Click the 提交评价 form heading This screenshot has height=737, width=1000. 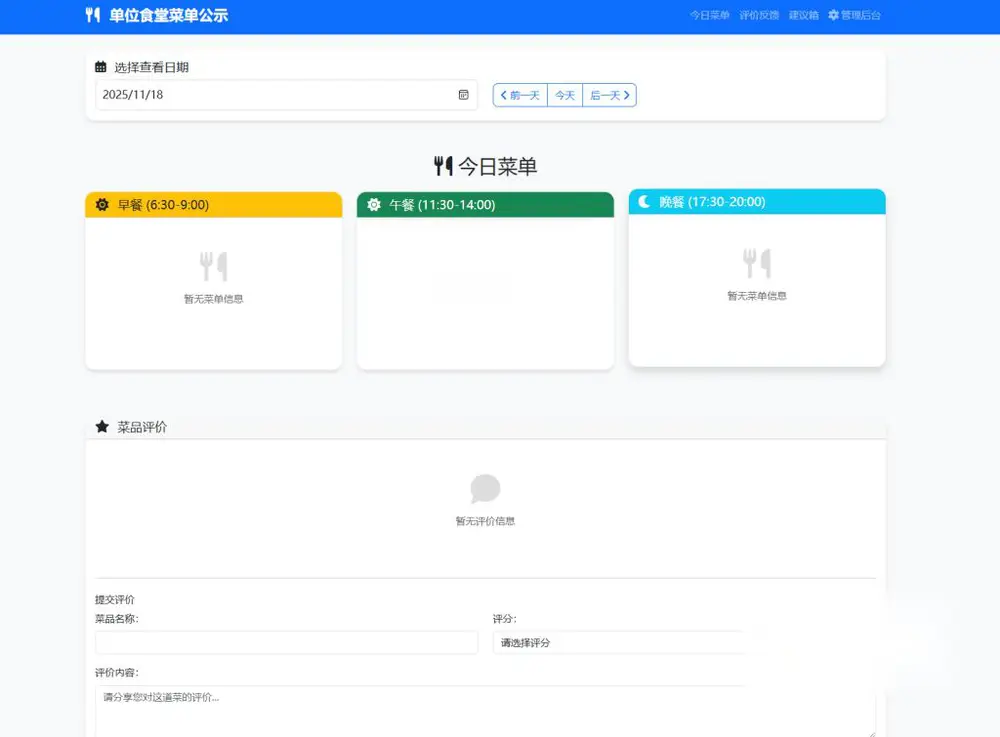(x=115, y=599)
